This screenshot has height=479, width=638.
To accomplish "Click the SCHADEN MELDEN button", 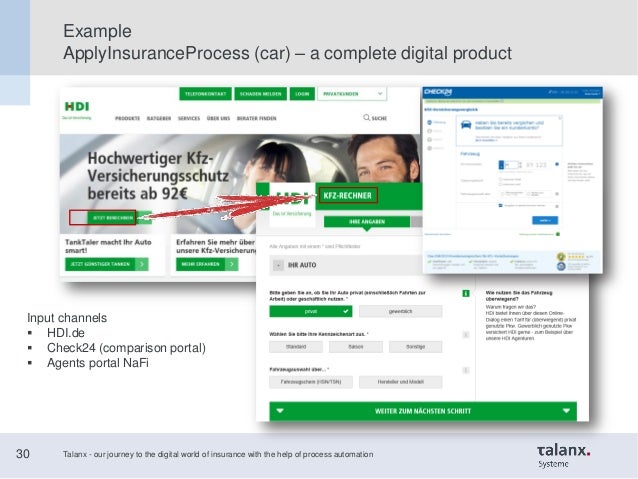I will pos(260,94).
